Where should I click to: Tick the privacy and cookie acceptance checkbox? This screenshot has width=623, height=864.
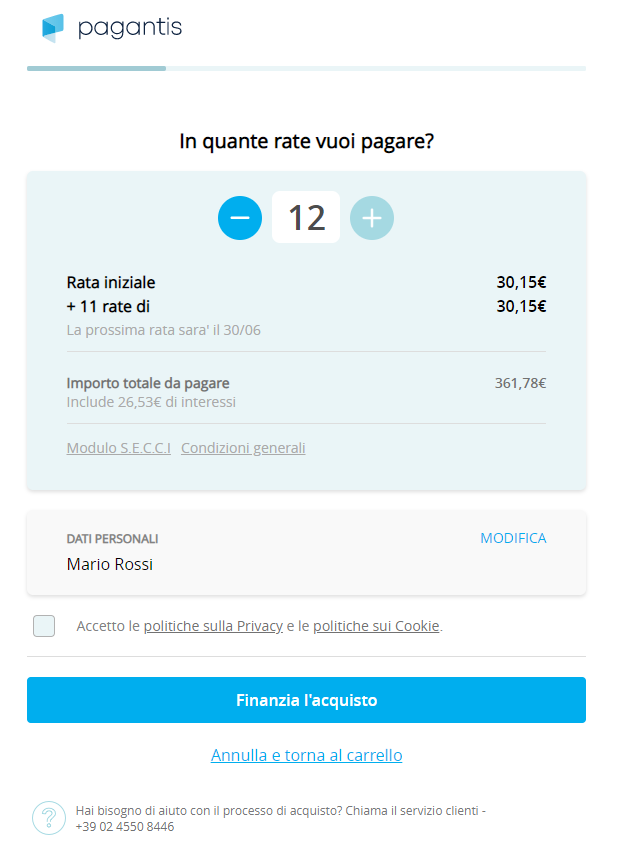tap(44, 626)
